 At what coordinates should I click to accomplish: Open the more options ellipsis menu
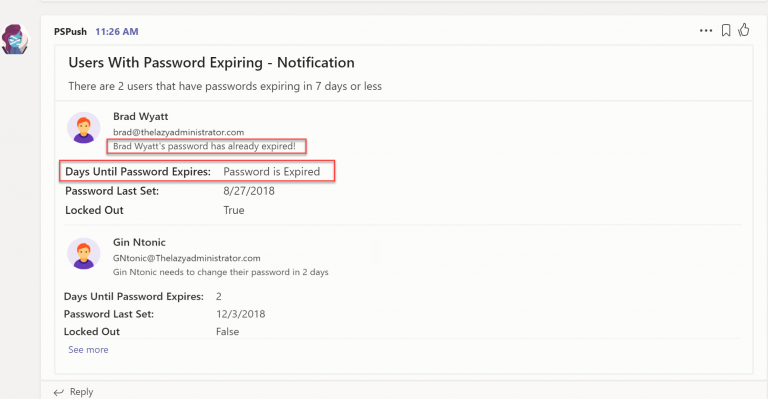tap(706, 31)
